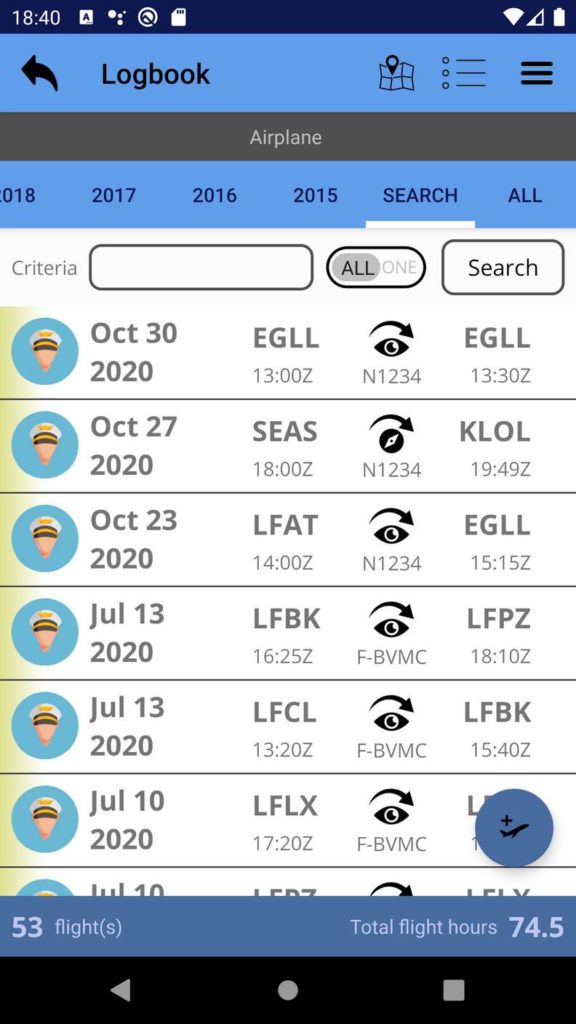Select the 2015 year tab
This screenshot has height=1024, width=576.
(x=315, y=195)
